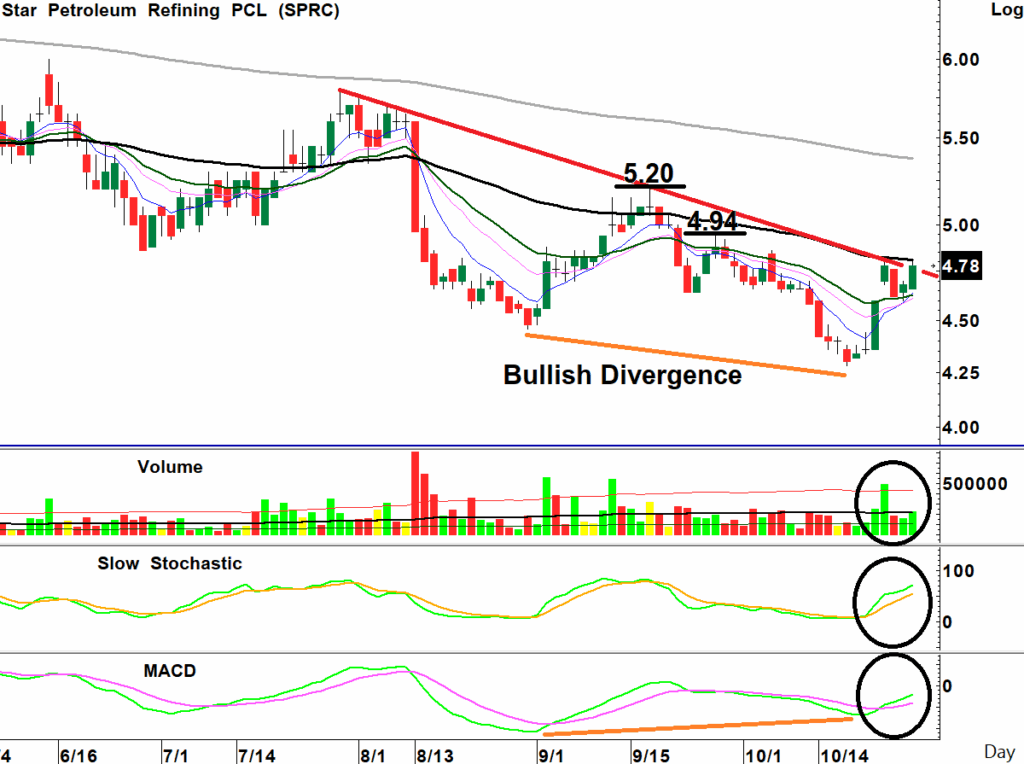Click the MACD panel label
1024x764 pixels.
[168, 668]
